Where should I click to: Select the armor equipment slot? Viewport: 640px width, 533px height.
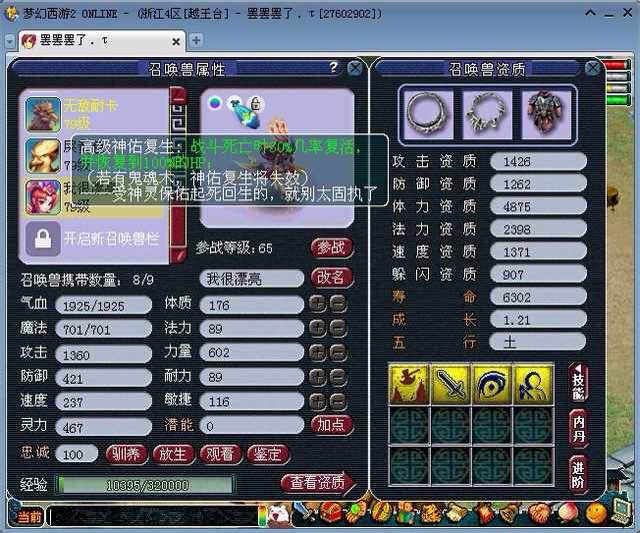(x=546, y=114)
